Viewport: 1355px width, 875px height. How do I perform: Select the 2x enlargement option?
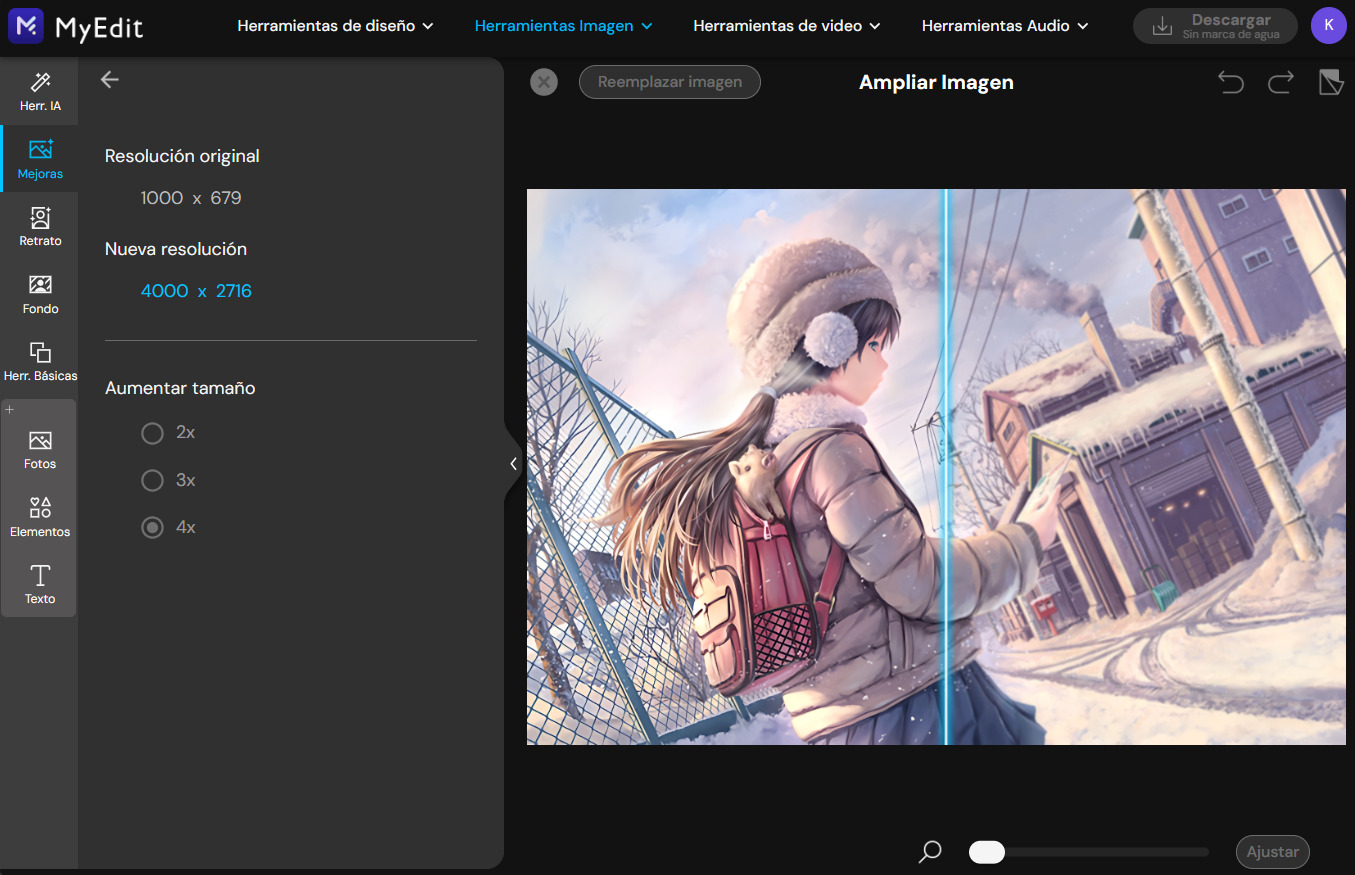click(x=152, y=433)
